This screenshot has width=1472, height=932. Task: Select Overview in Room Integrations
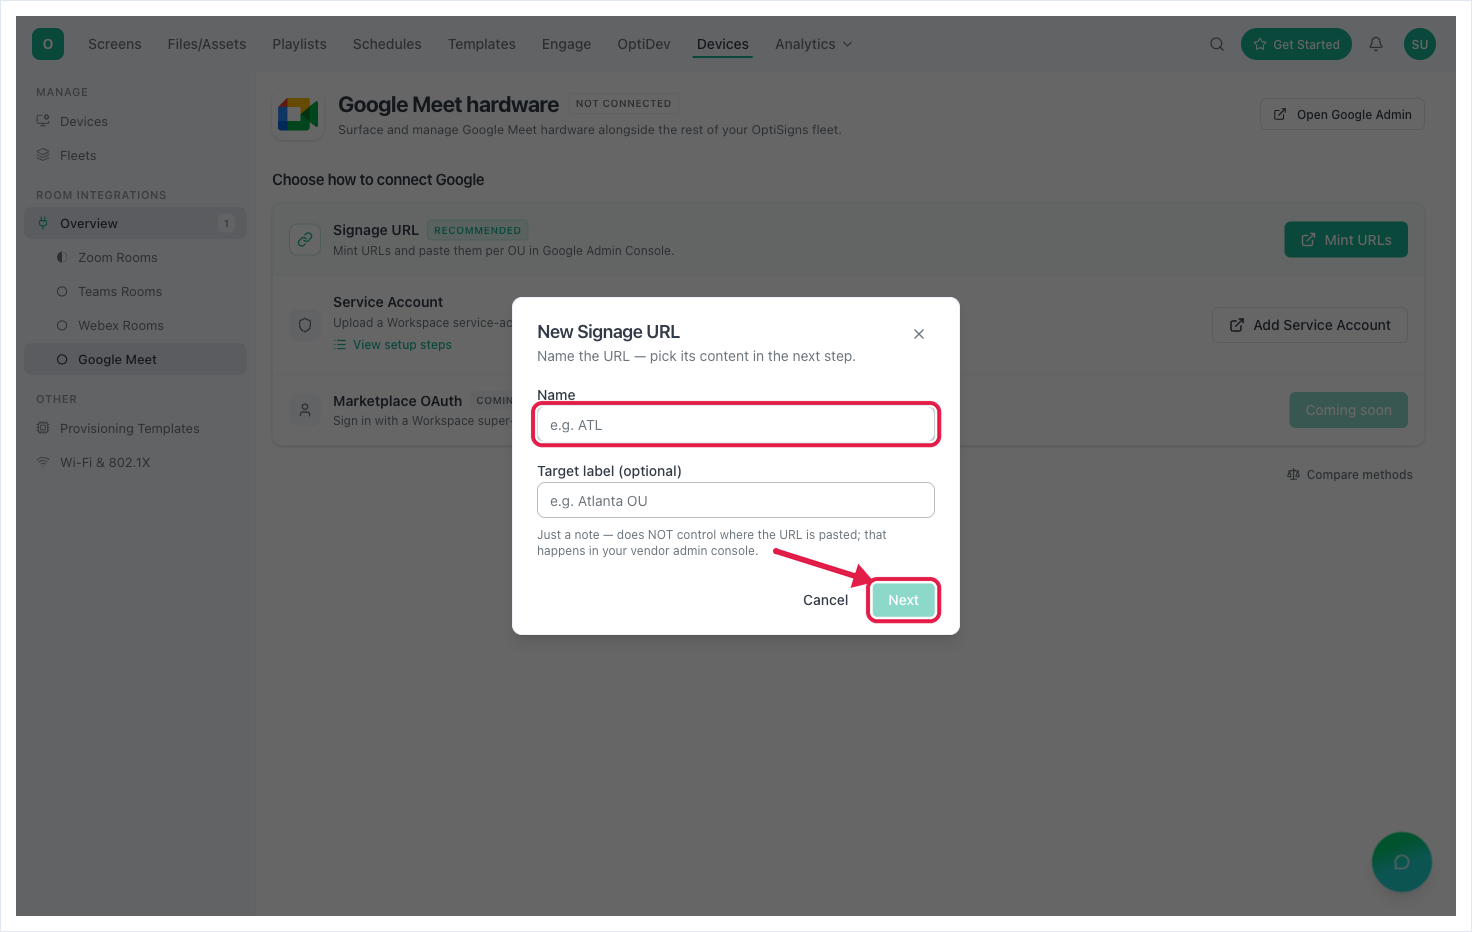click(x=135, y=223)
